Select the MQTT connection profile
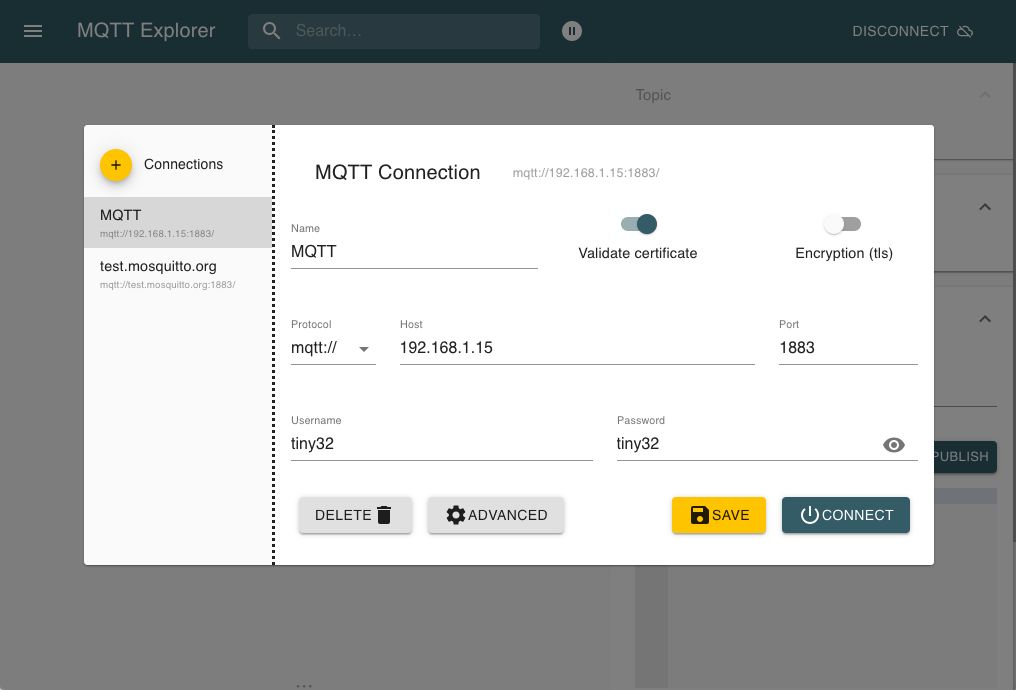 coord(178,222)
